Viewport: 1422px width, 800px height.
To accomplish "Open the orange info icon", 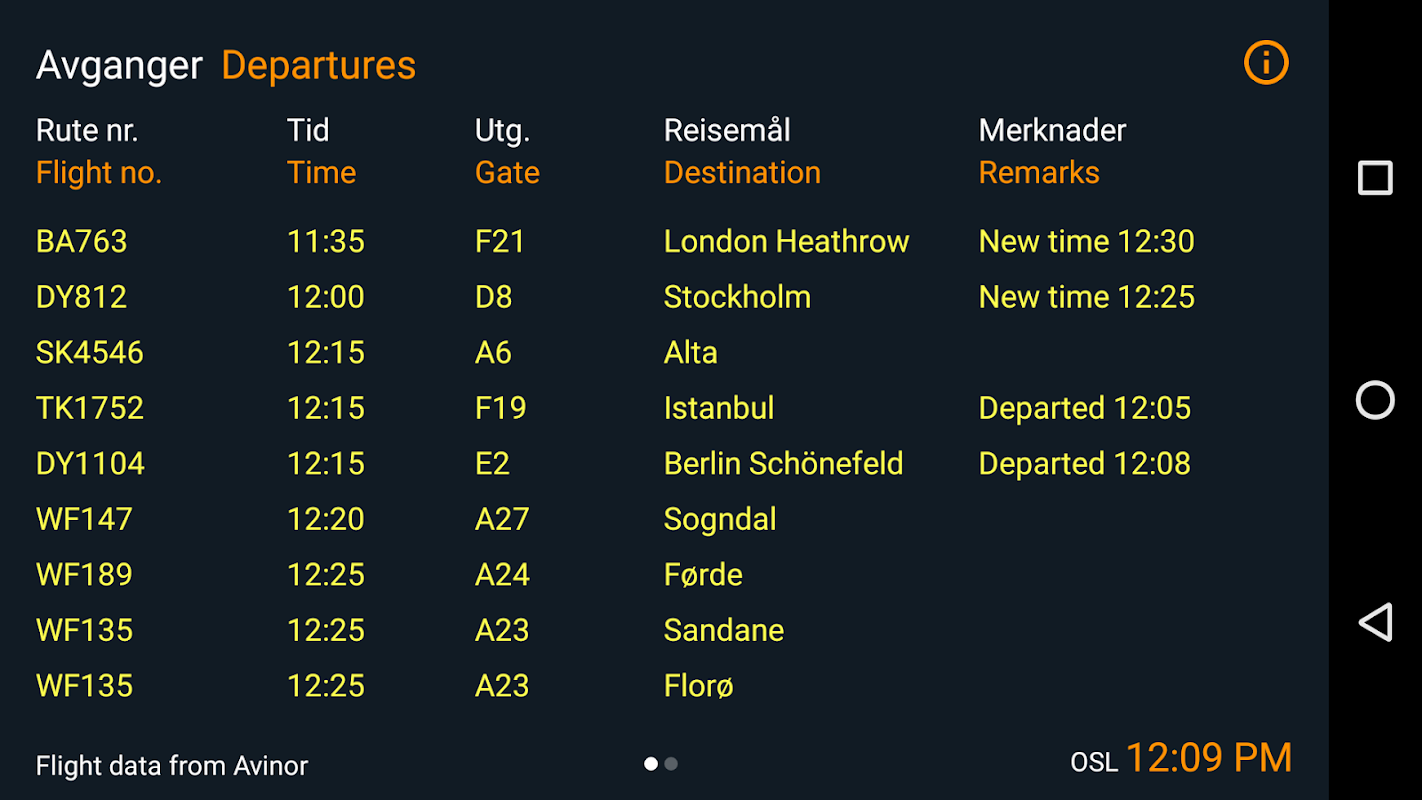I will point(1266,63).
